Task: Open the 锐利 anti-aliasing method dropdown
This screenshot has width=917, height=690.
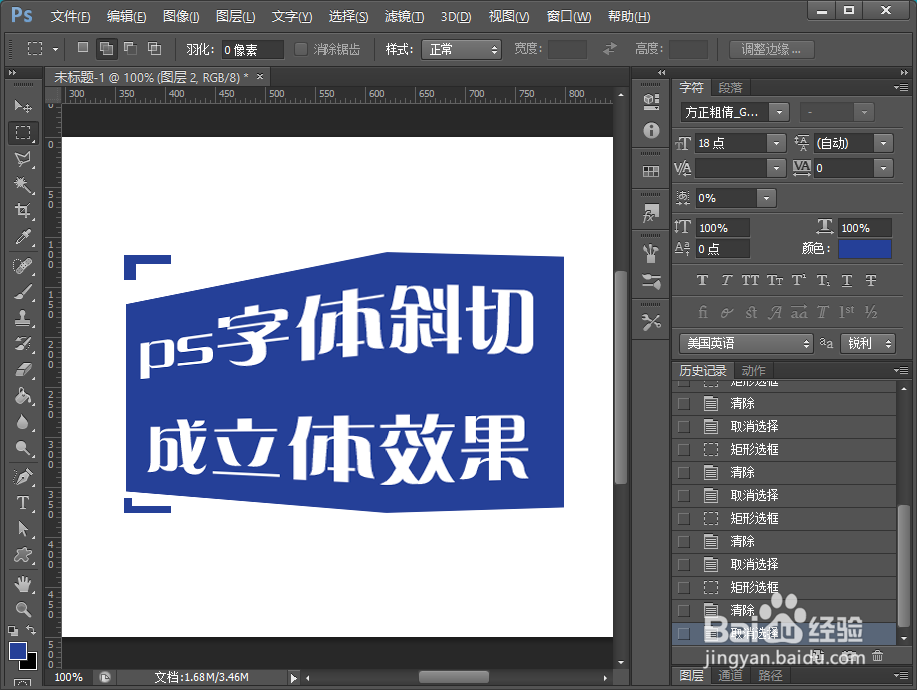Action: 867,343
